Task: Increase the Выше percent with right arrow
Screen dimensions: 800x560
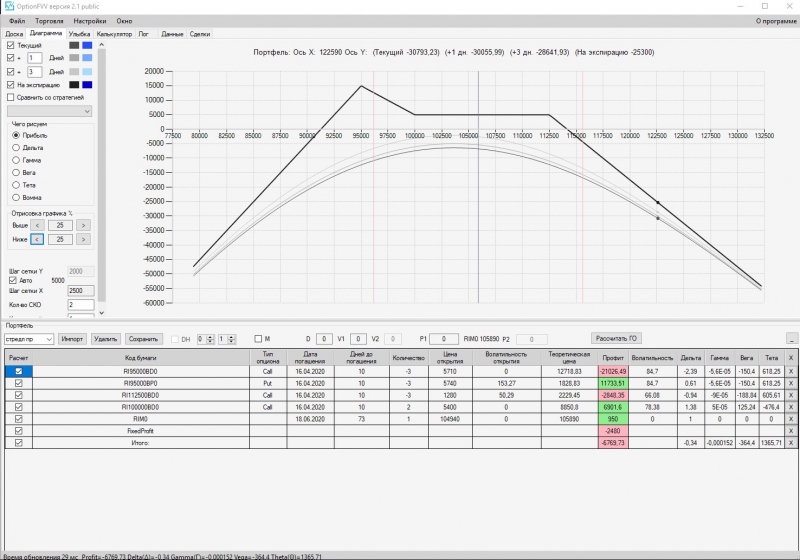Action: (83, 225)
